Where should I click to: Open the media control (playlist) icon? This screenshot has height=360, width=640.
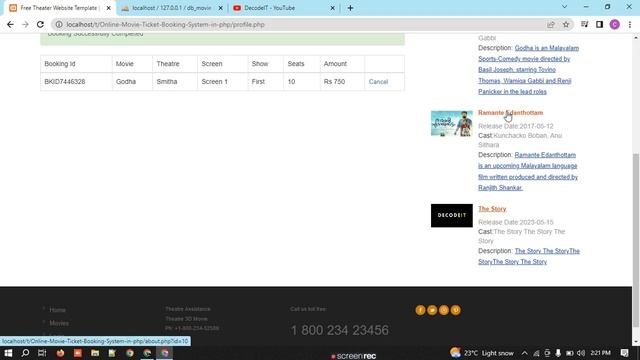click(x=584, y=24)
